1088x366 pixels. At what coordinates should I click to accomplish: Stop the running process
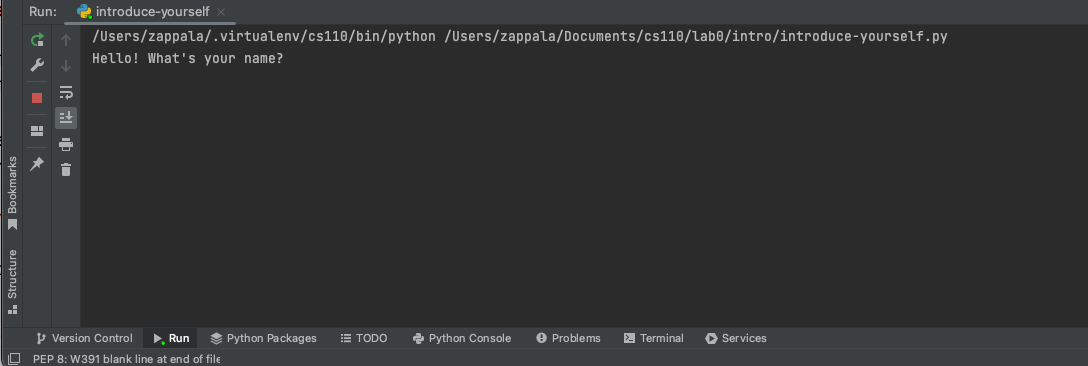[37, 98]
